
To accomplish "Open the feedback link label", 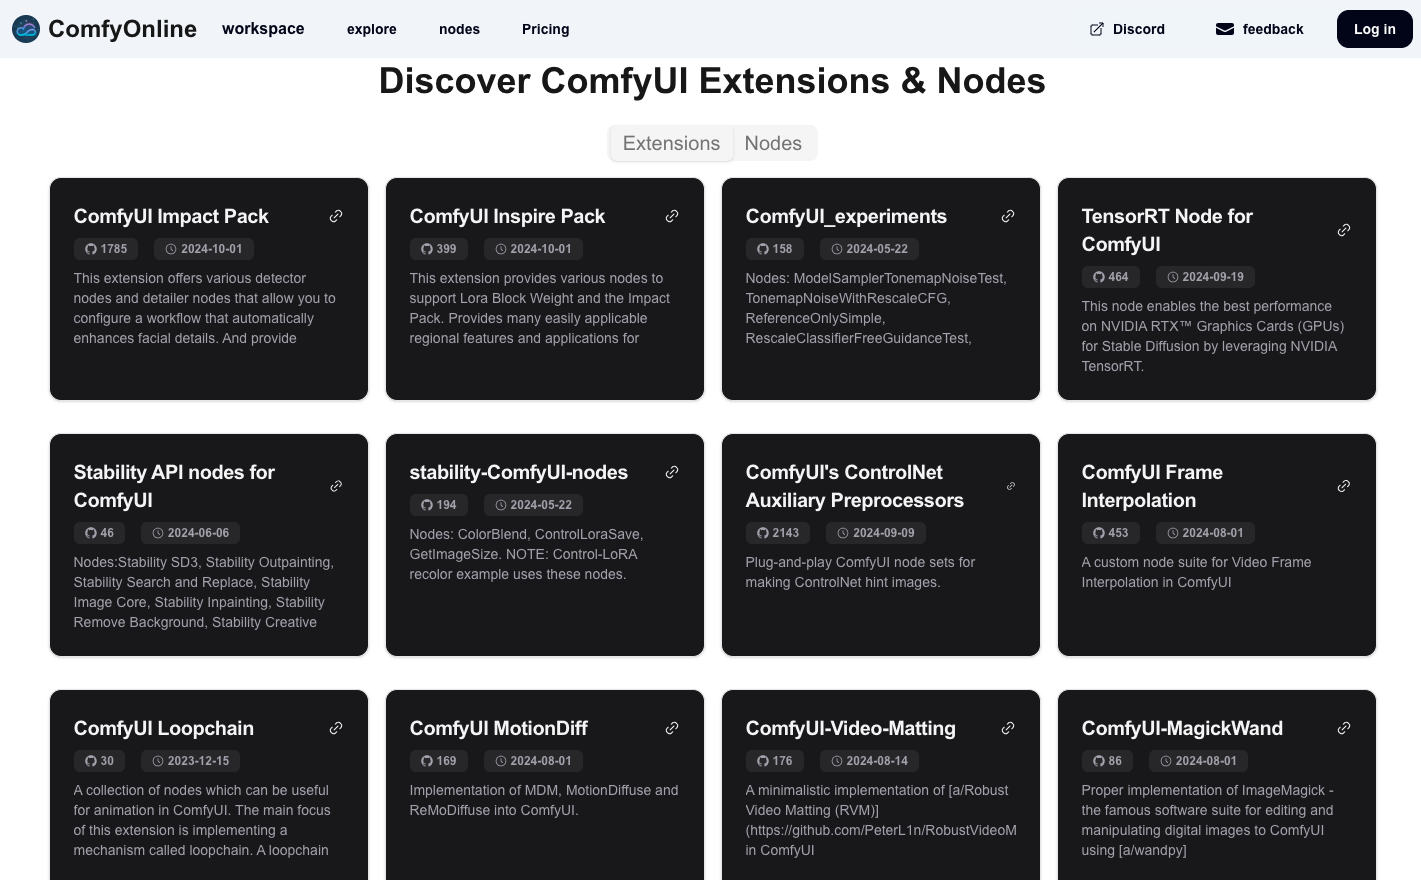I will (1273, 29).
